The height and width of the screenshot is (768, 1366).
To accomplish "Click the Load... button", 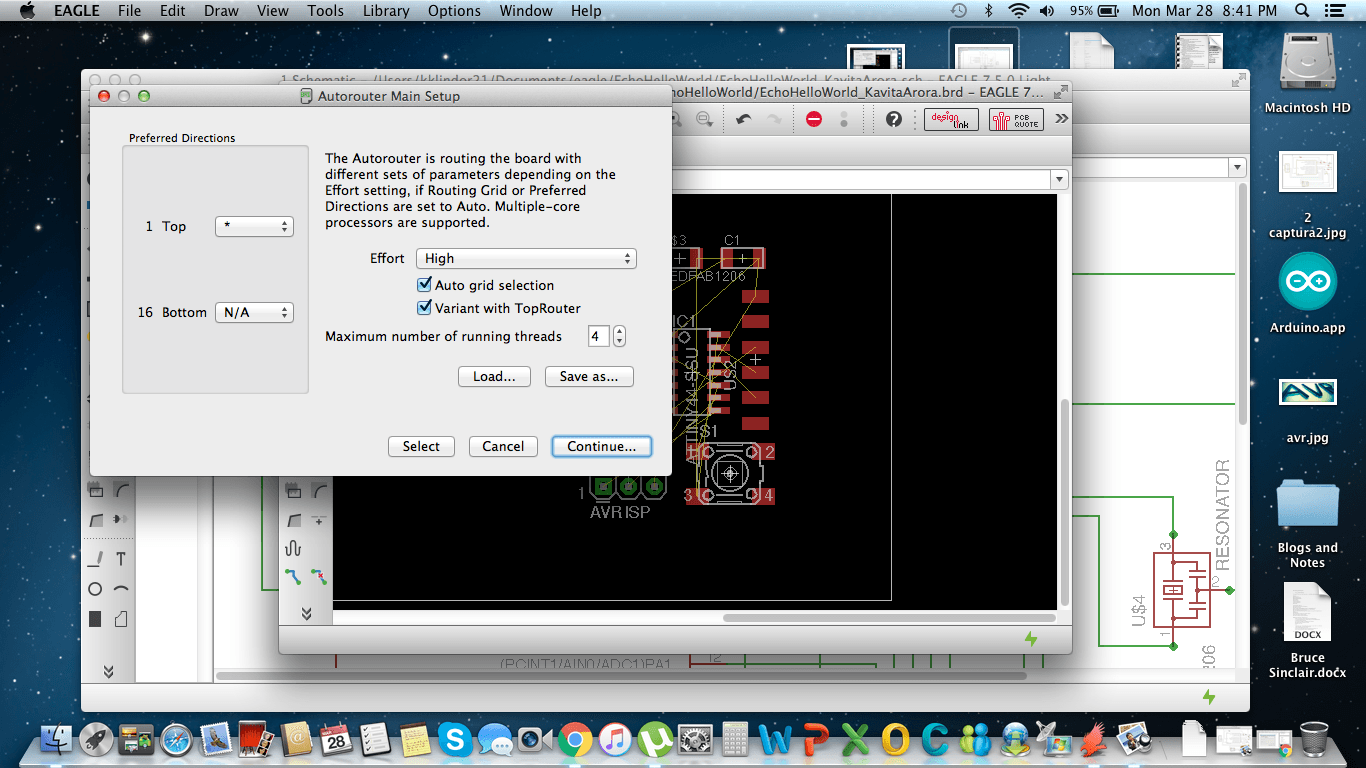I will pos(494,376).
